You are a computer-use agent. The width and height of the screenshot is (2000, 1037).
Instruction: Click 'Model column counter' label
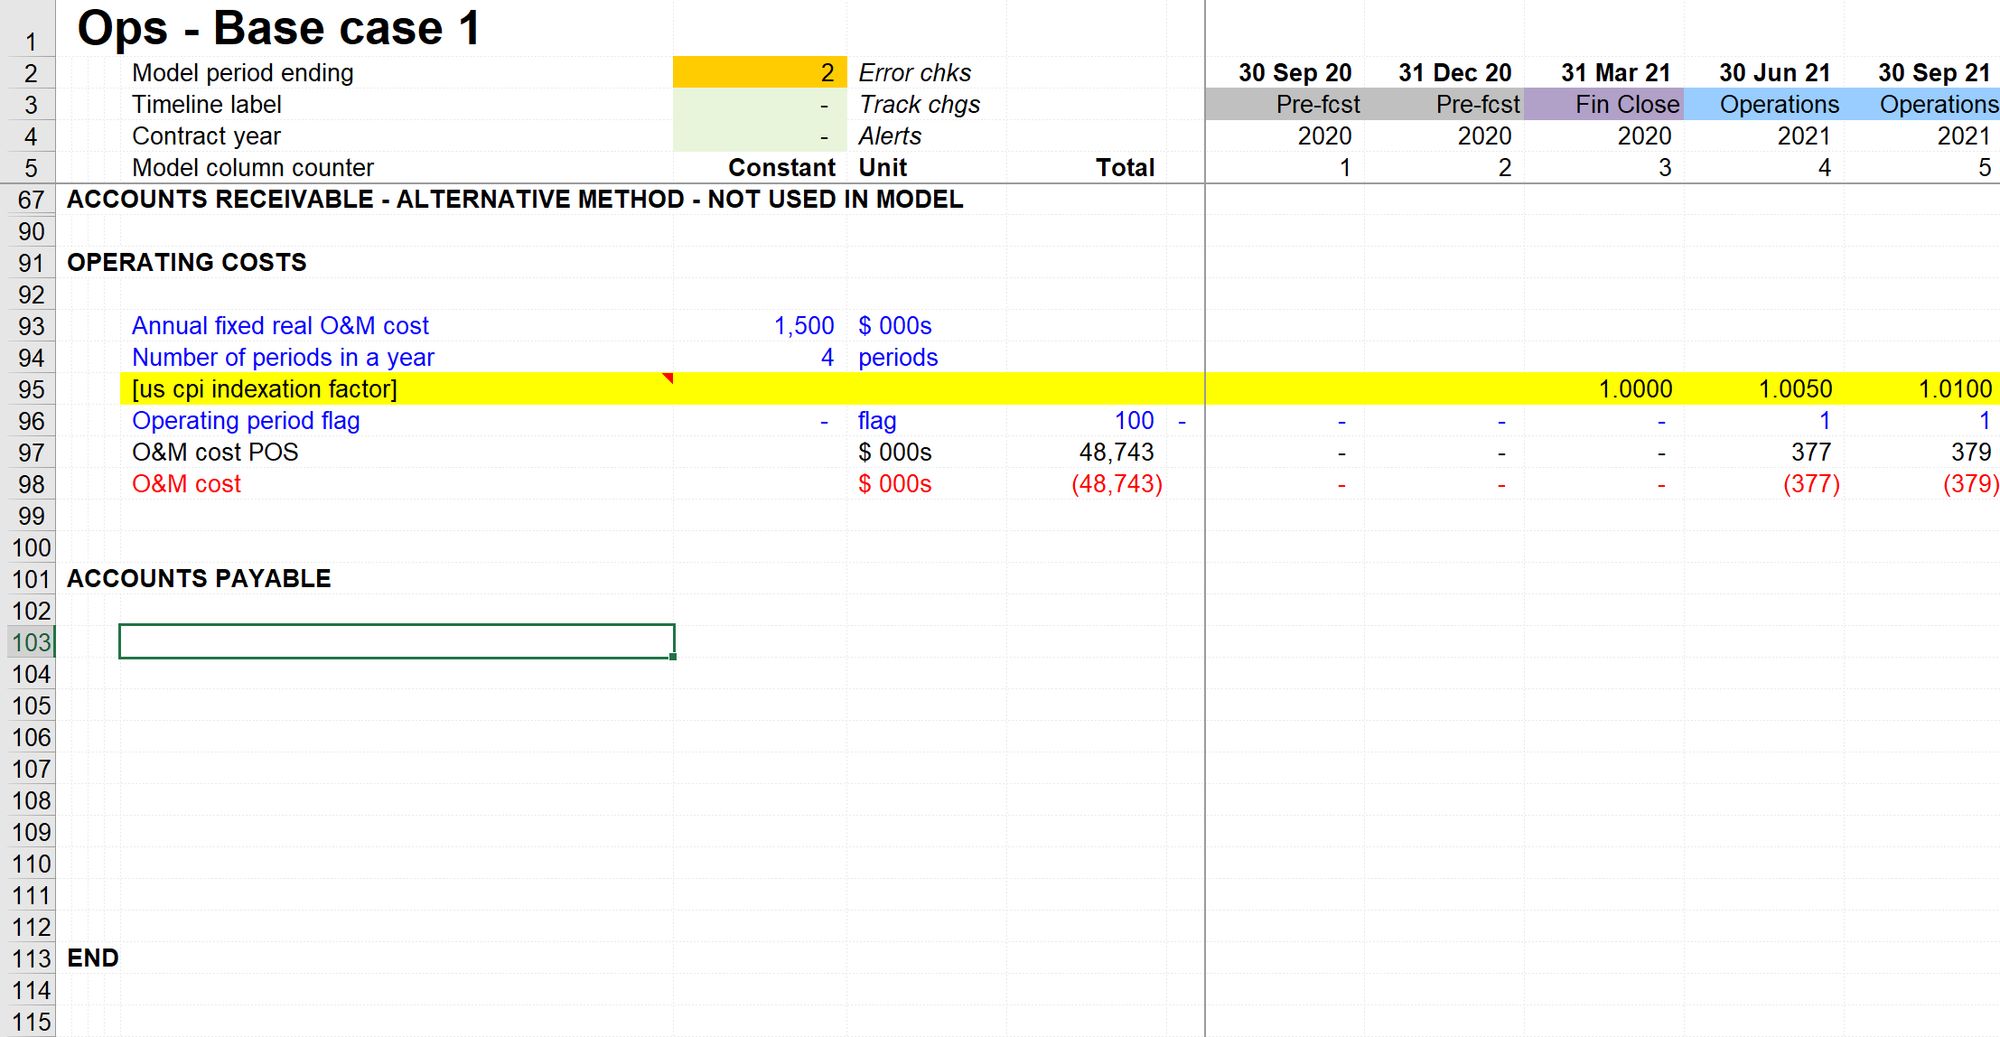(x=253, y=168)
